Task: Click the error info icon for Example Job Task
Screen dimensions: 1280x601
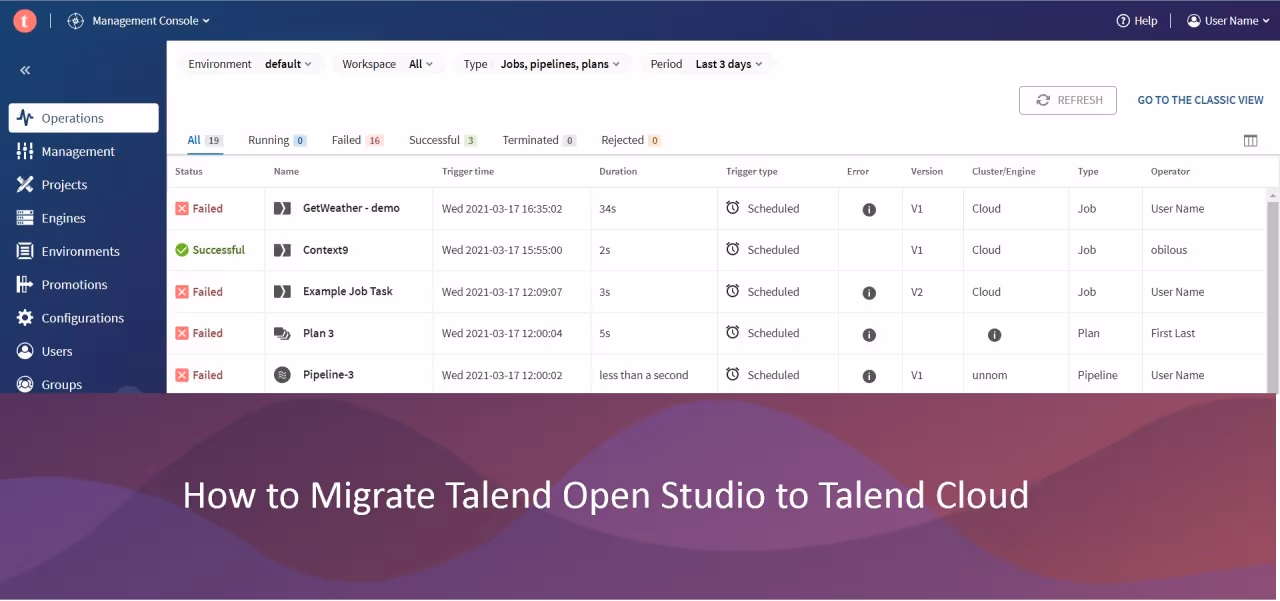Action: coord(869,293)
